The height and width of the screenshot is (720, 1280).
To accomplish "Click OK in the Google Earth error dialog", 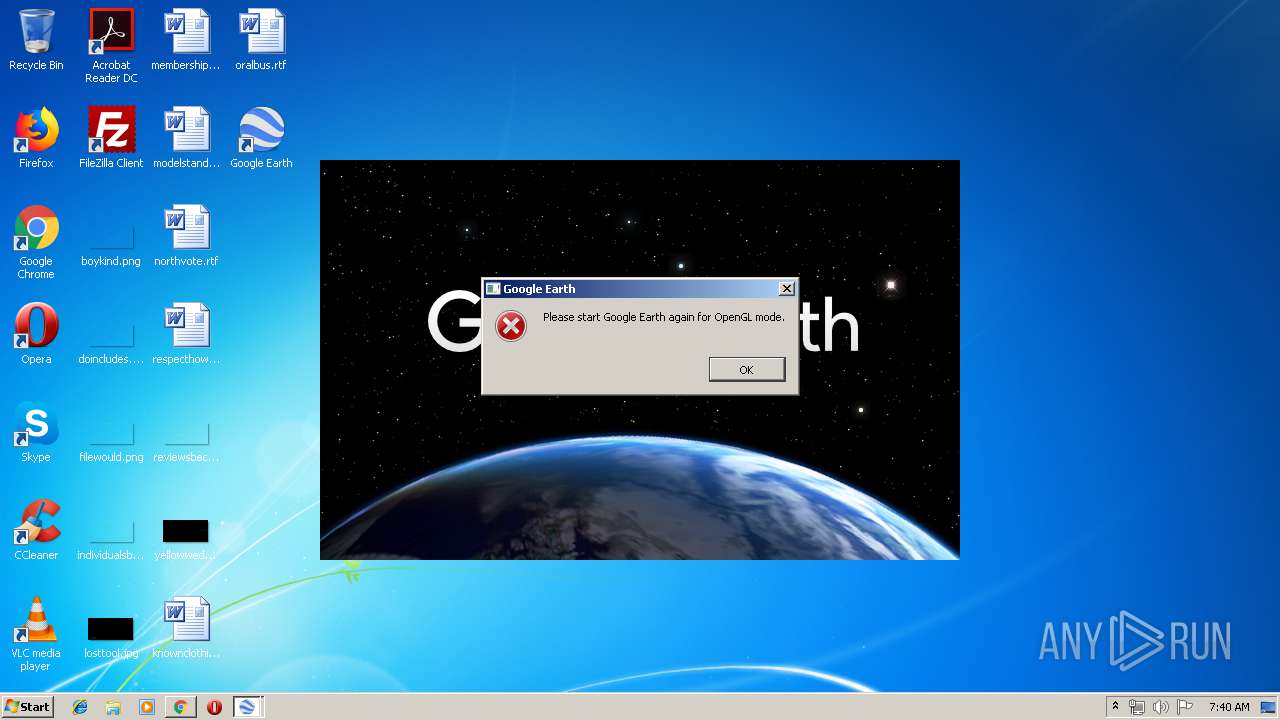I will coord(746,369).
